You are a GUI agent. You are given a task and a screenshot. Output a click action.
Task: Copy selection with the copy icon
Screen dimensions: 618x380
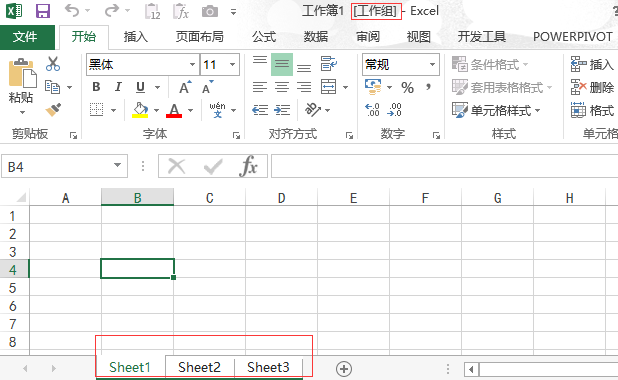click(52, 87)
